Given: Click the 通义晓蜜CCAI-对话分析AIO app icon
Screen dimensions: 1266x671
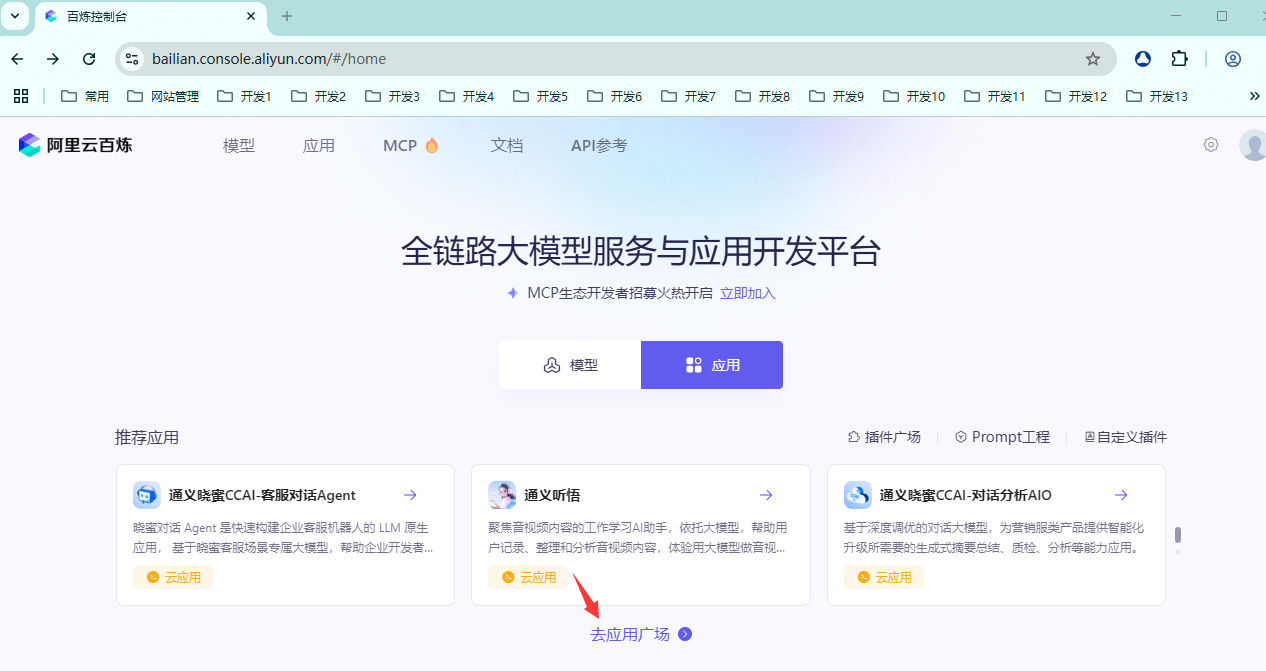Looking at the screenshot, I should (x=858, y=495).
